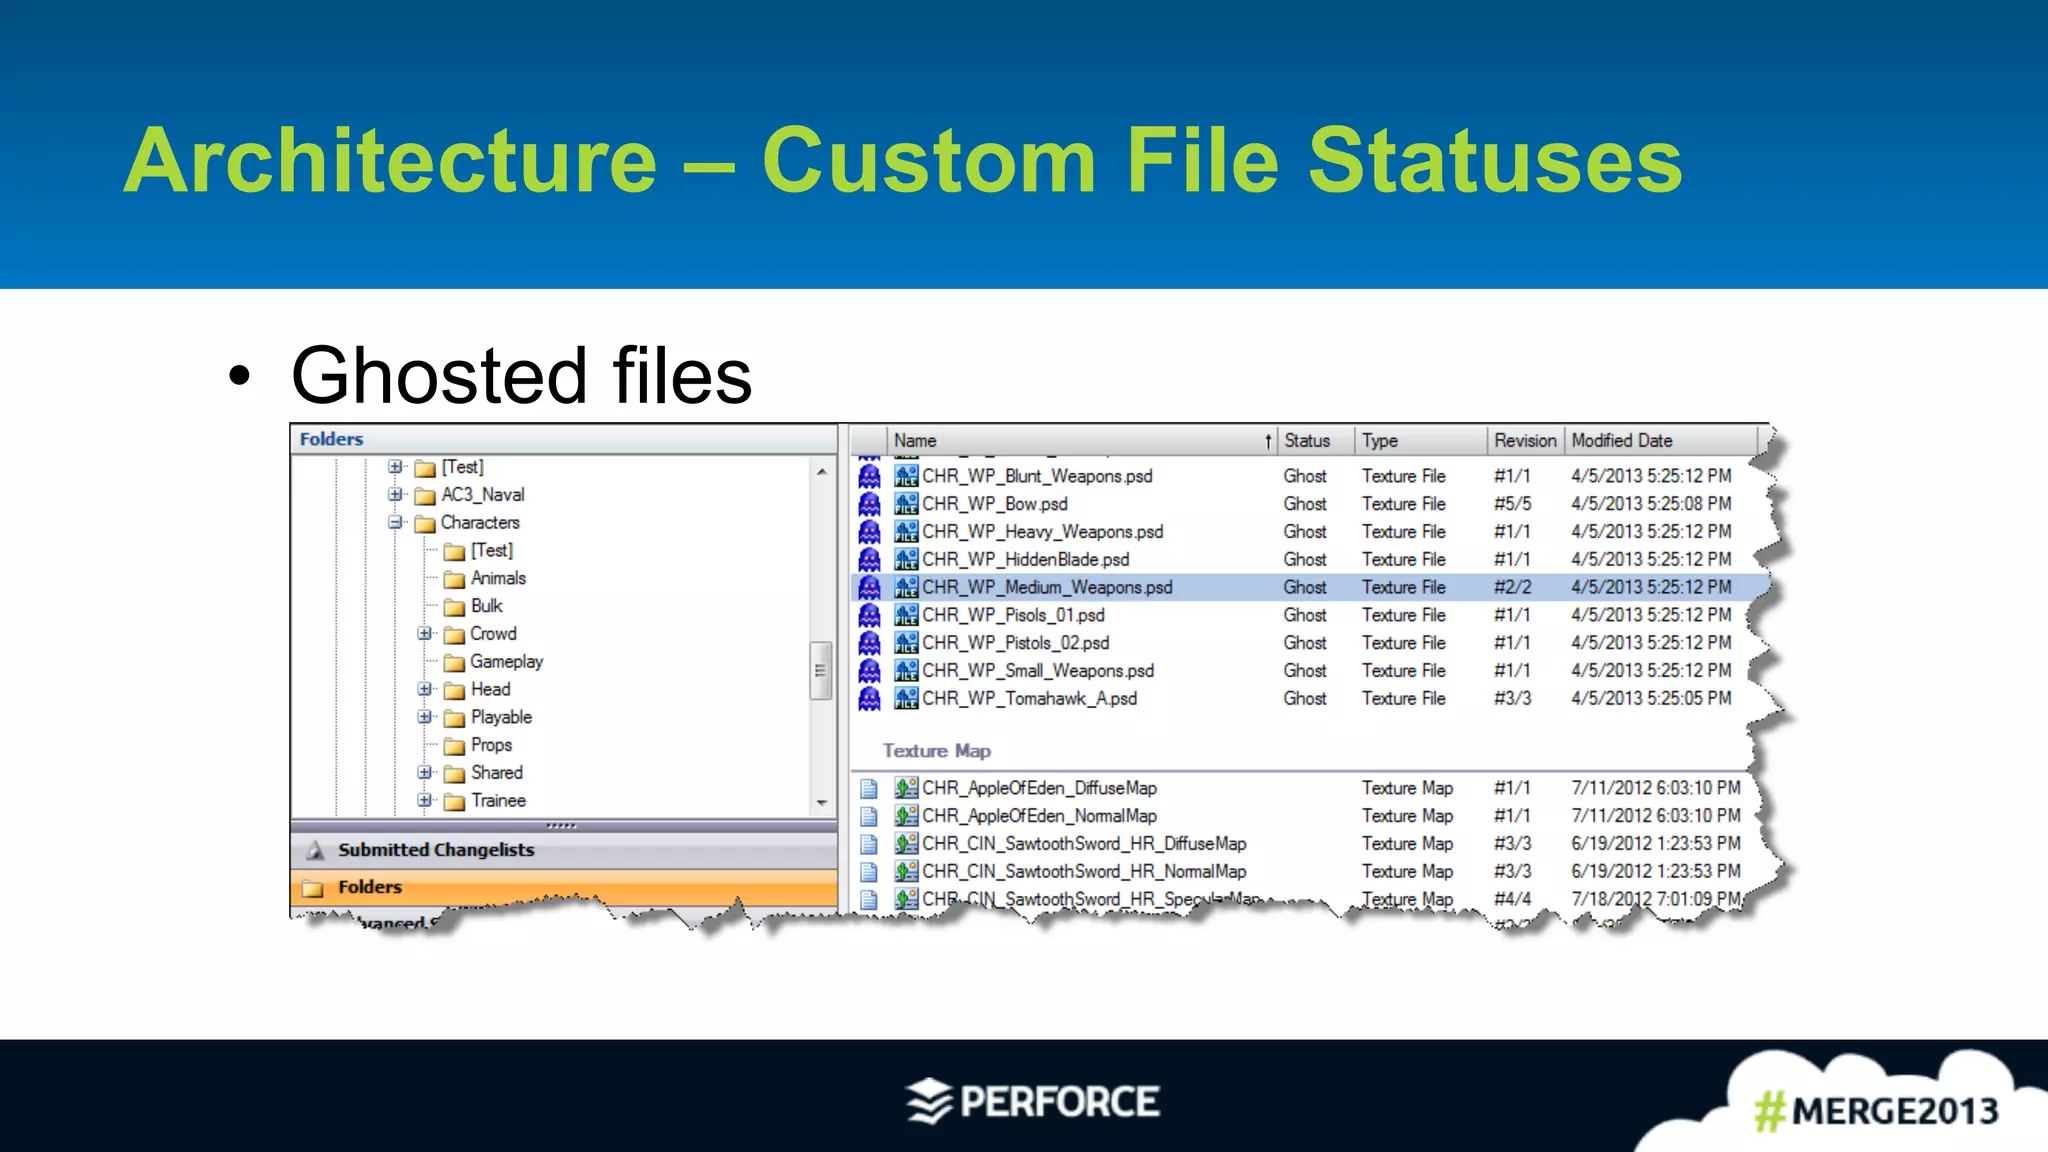Click the splitter grip below folder tree
Image resolution: width=2048 pixels, height=1152 pixels.
[x=562, y=826]
